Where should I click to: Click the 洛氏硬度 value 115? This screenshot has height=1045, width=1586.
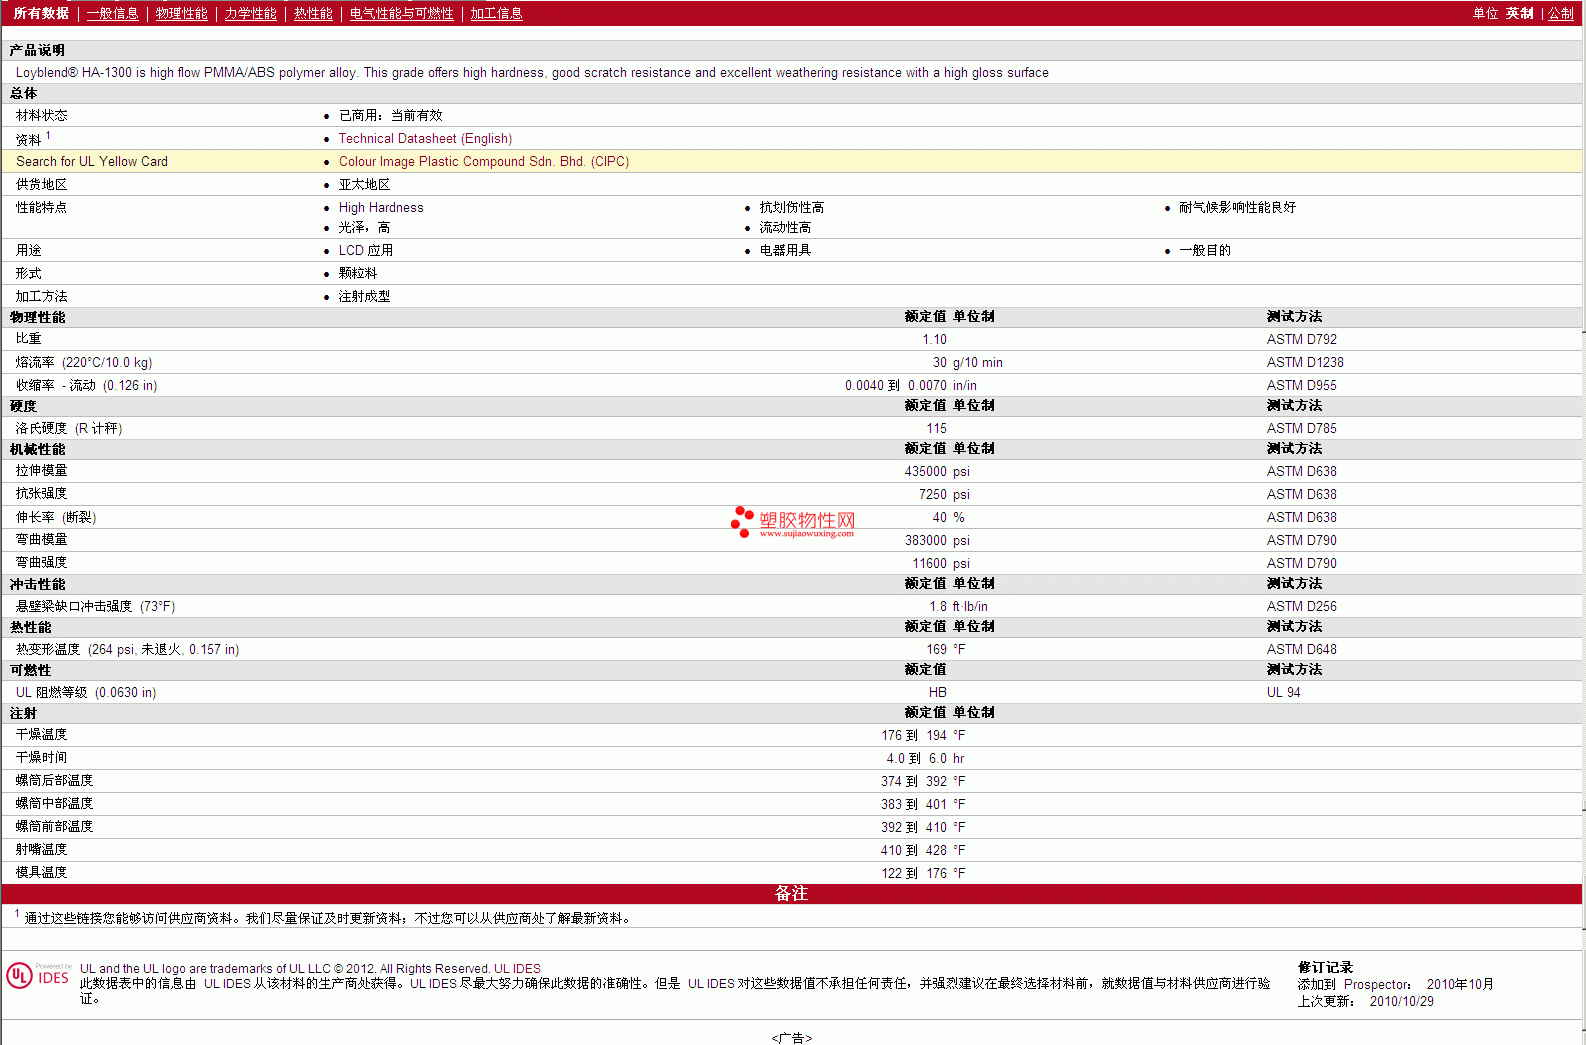(936, 428)
